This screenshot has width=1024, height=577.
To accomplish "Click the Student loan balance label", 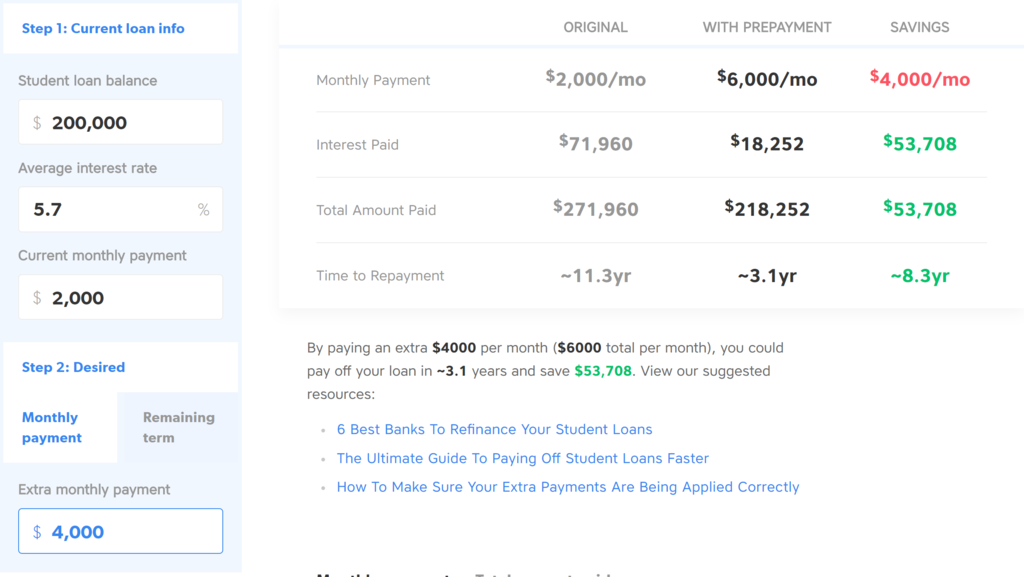I will (88, 81).
